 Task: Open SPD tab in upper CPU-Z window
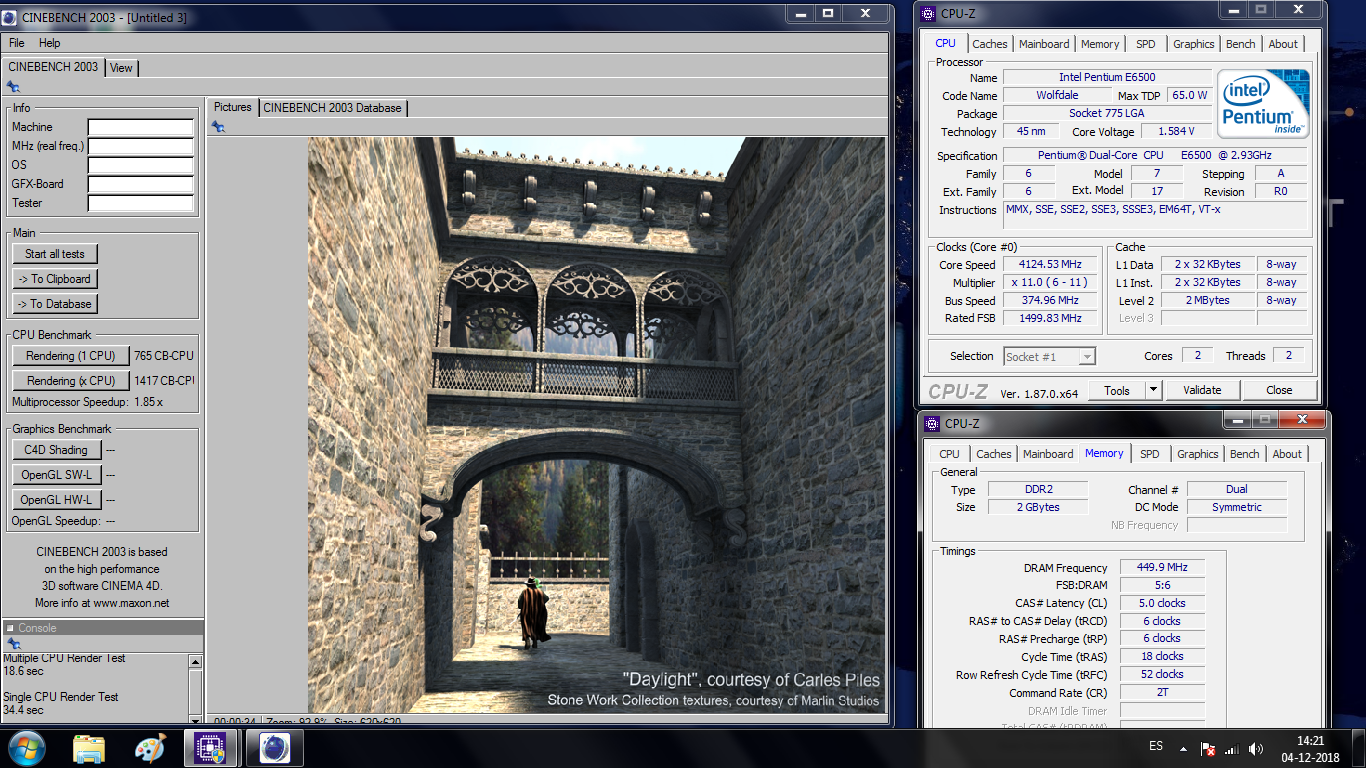pyautogui.click(x=1146, y=44)
